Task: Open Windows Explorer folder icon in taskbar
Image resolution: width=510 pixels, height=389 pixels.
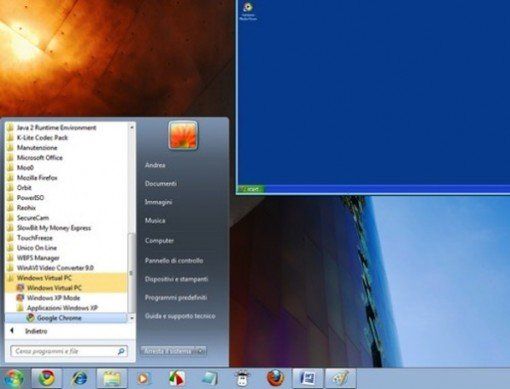Action: 112,378
